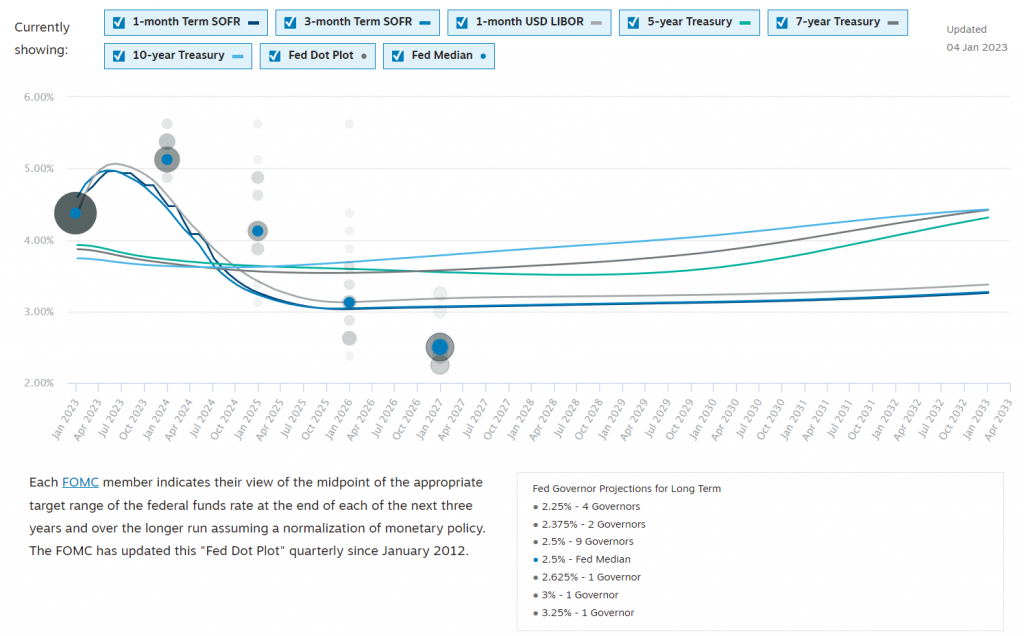
Task: Turn off the Fed Dot Plot checkbox
Action: (276, 56)
